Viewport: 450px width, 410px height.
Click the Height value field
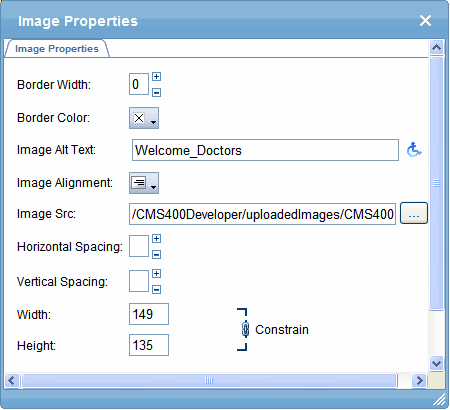(x=149, y=345)
